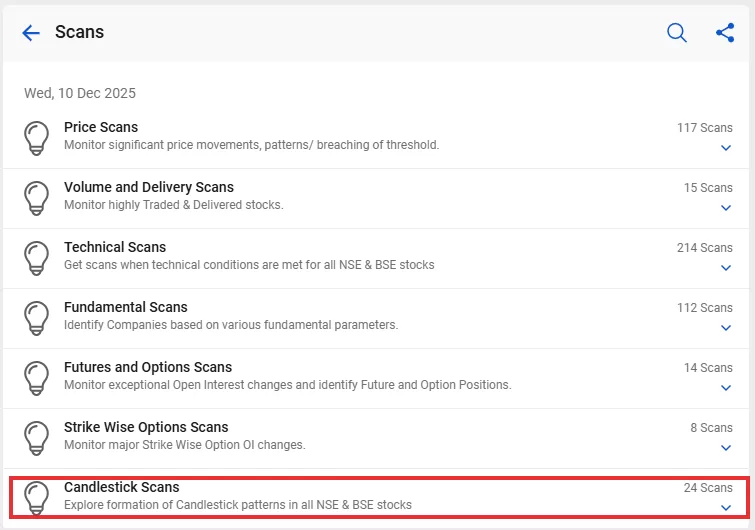Click the Candlestick Scans lightbulb icon

37,496
